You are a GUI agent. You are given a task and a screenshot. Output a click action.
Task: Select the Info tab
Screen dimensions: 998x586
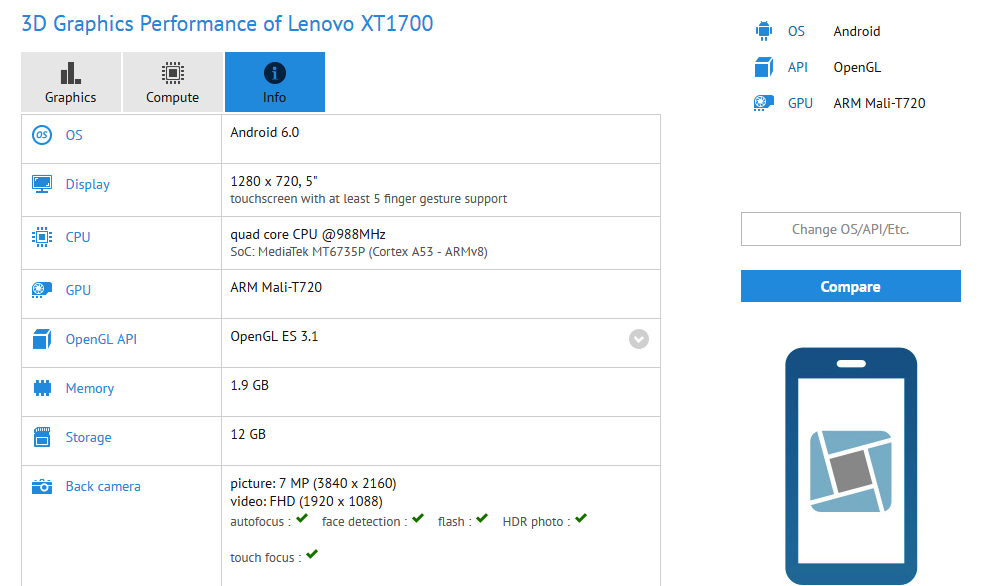click(x=275, y=82)
